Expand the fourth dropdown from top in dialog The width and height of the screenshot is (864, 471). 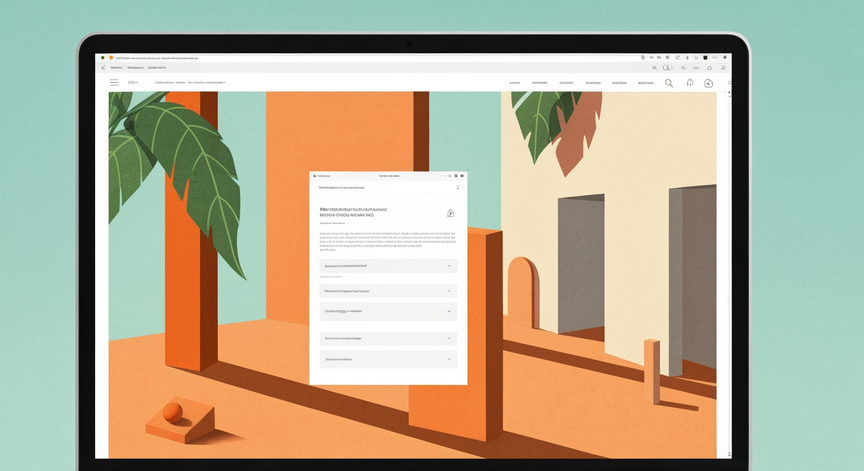click(x=388, y=338)
